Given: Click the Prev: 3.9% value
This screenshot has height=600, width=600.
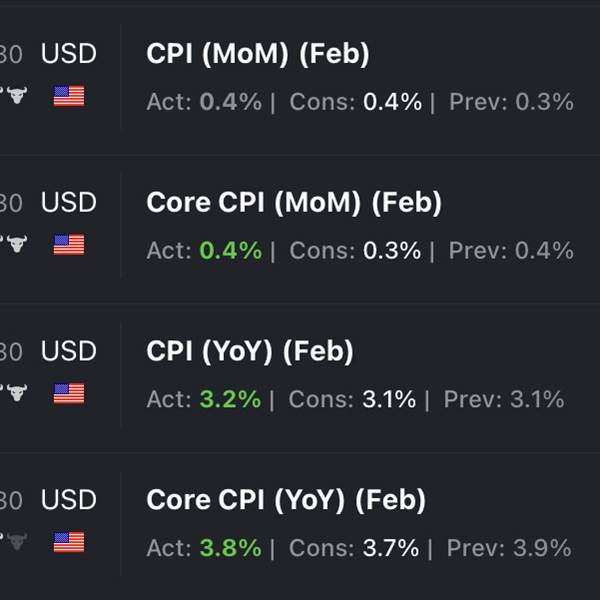Looking at the screenshot, I should 509,548.
